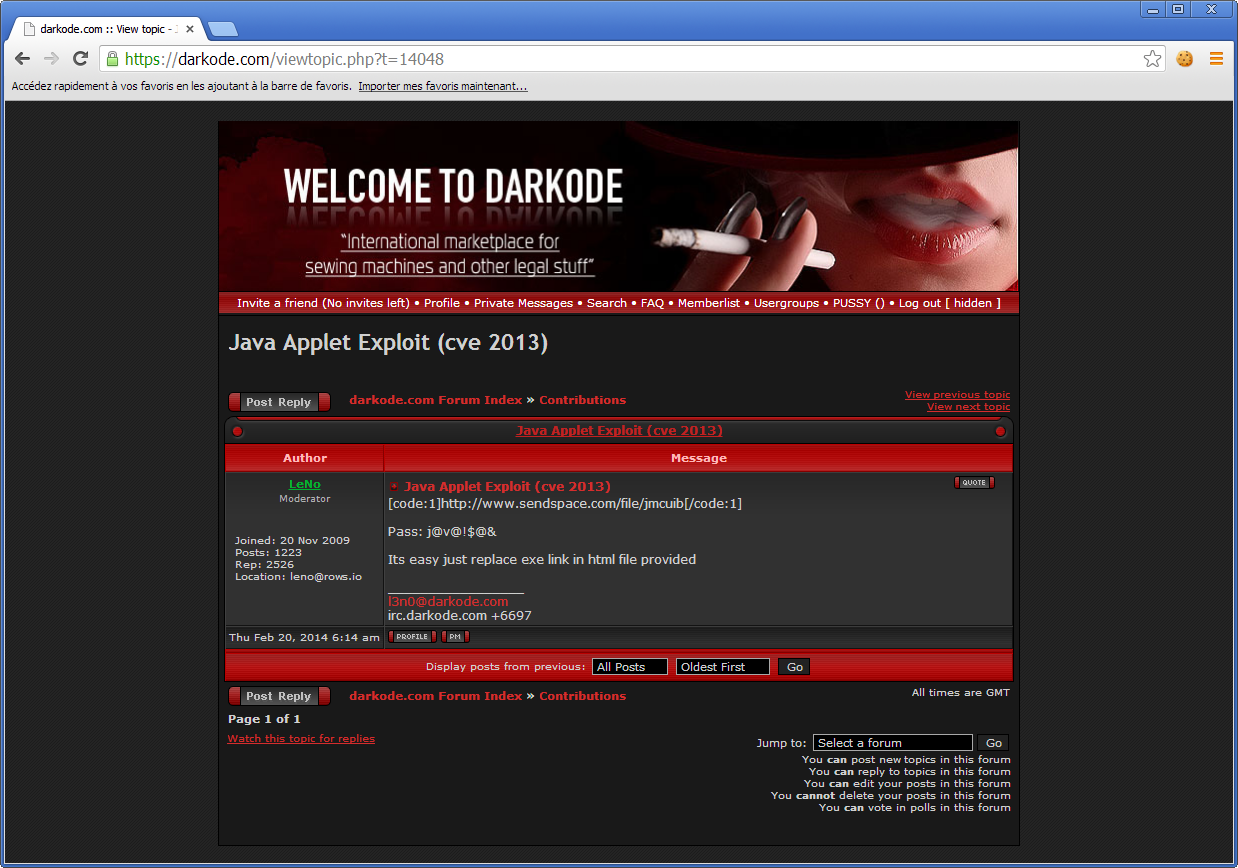The image size is (1238, 868).
Task: Click the browser back arrow
Action: (x=22, y=59)
